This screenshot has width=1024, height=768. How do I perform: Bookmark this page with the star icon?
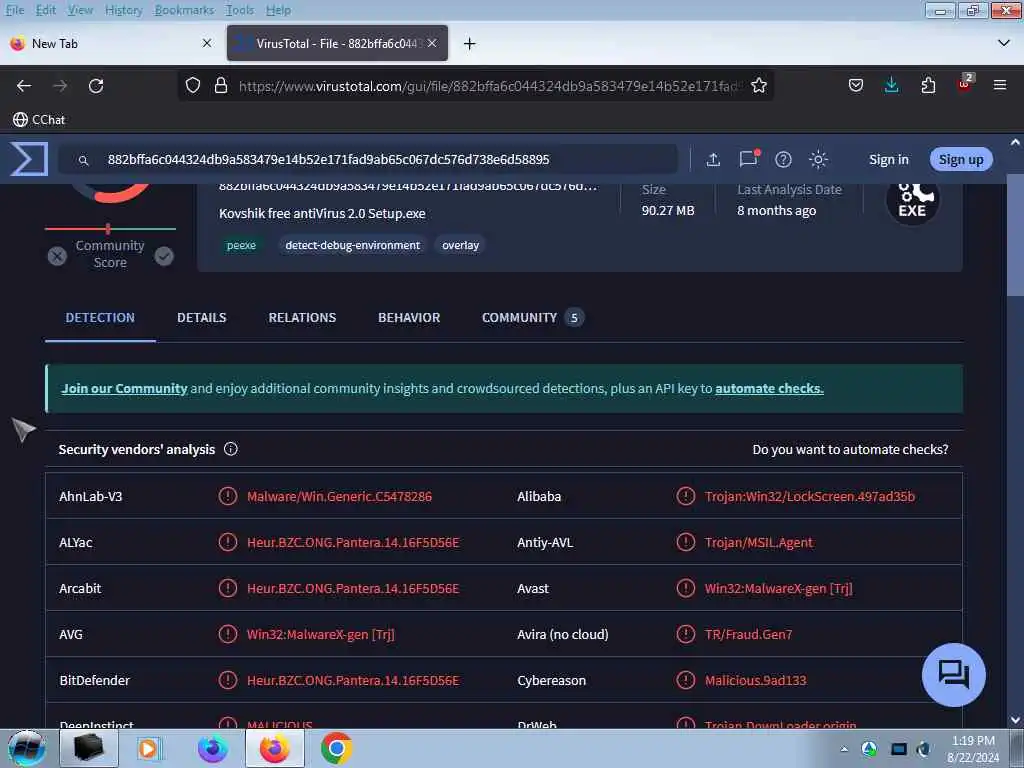click(758, 86)
